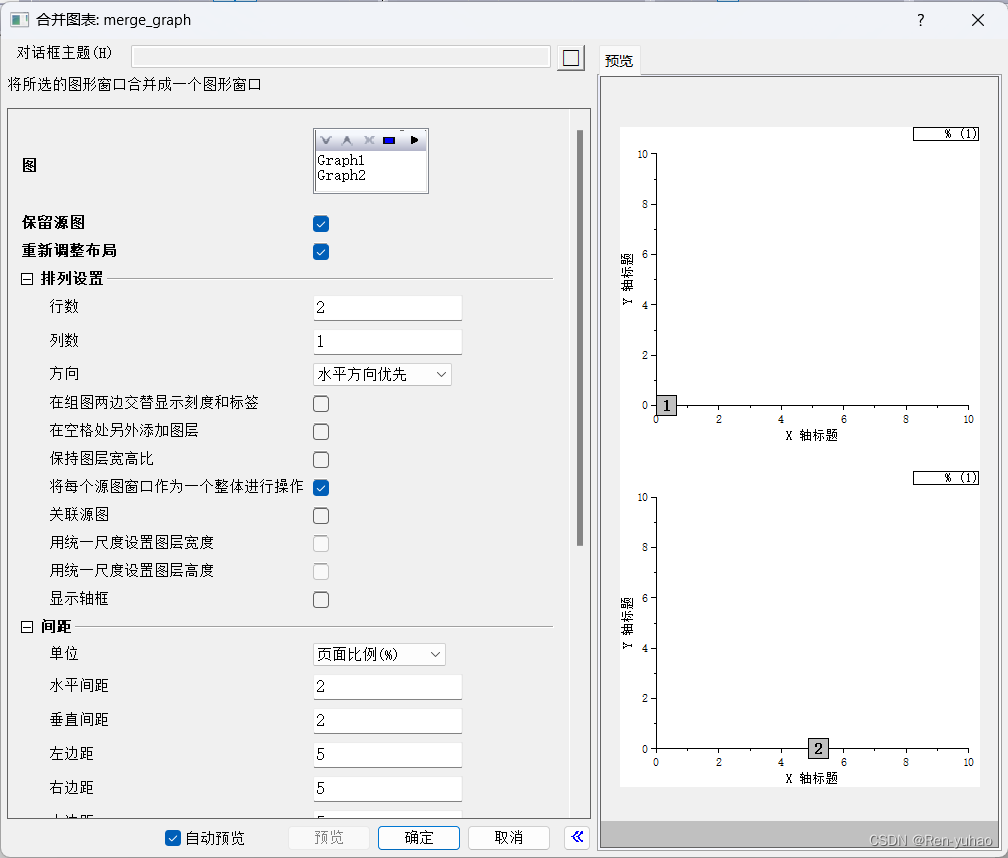Switch to the 预览 tab
This screenshot has width=1008, height=858.
pos(618,59)
